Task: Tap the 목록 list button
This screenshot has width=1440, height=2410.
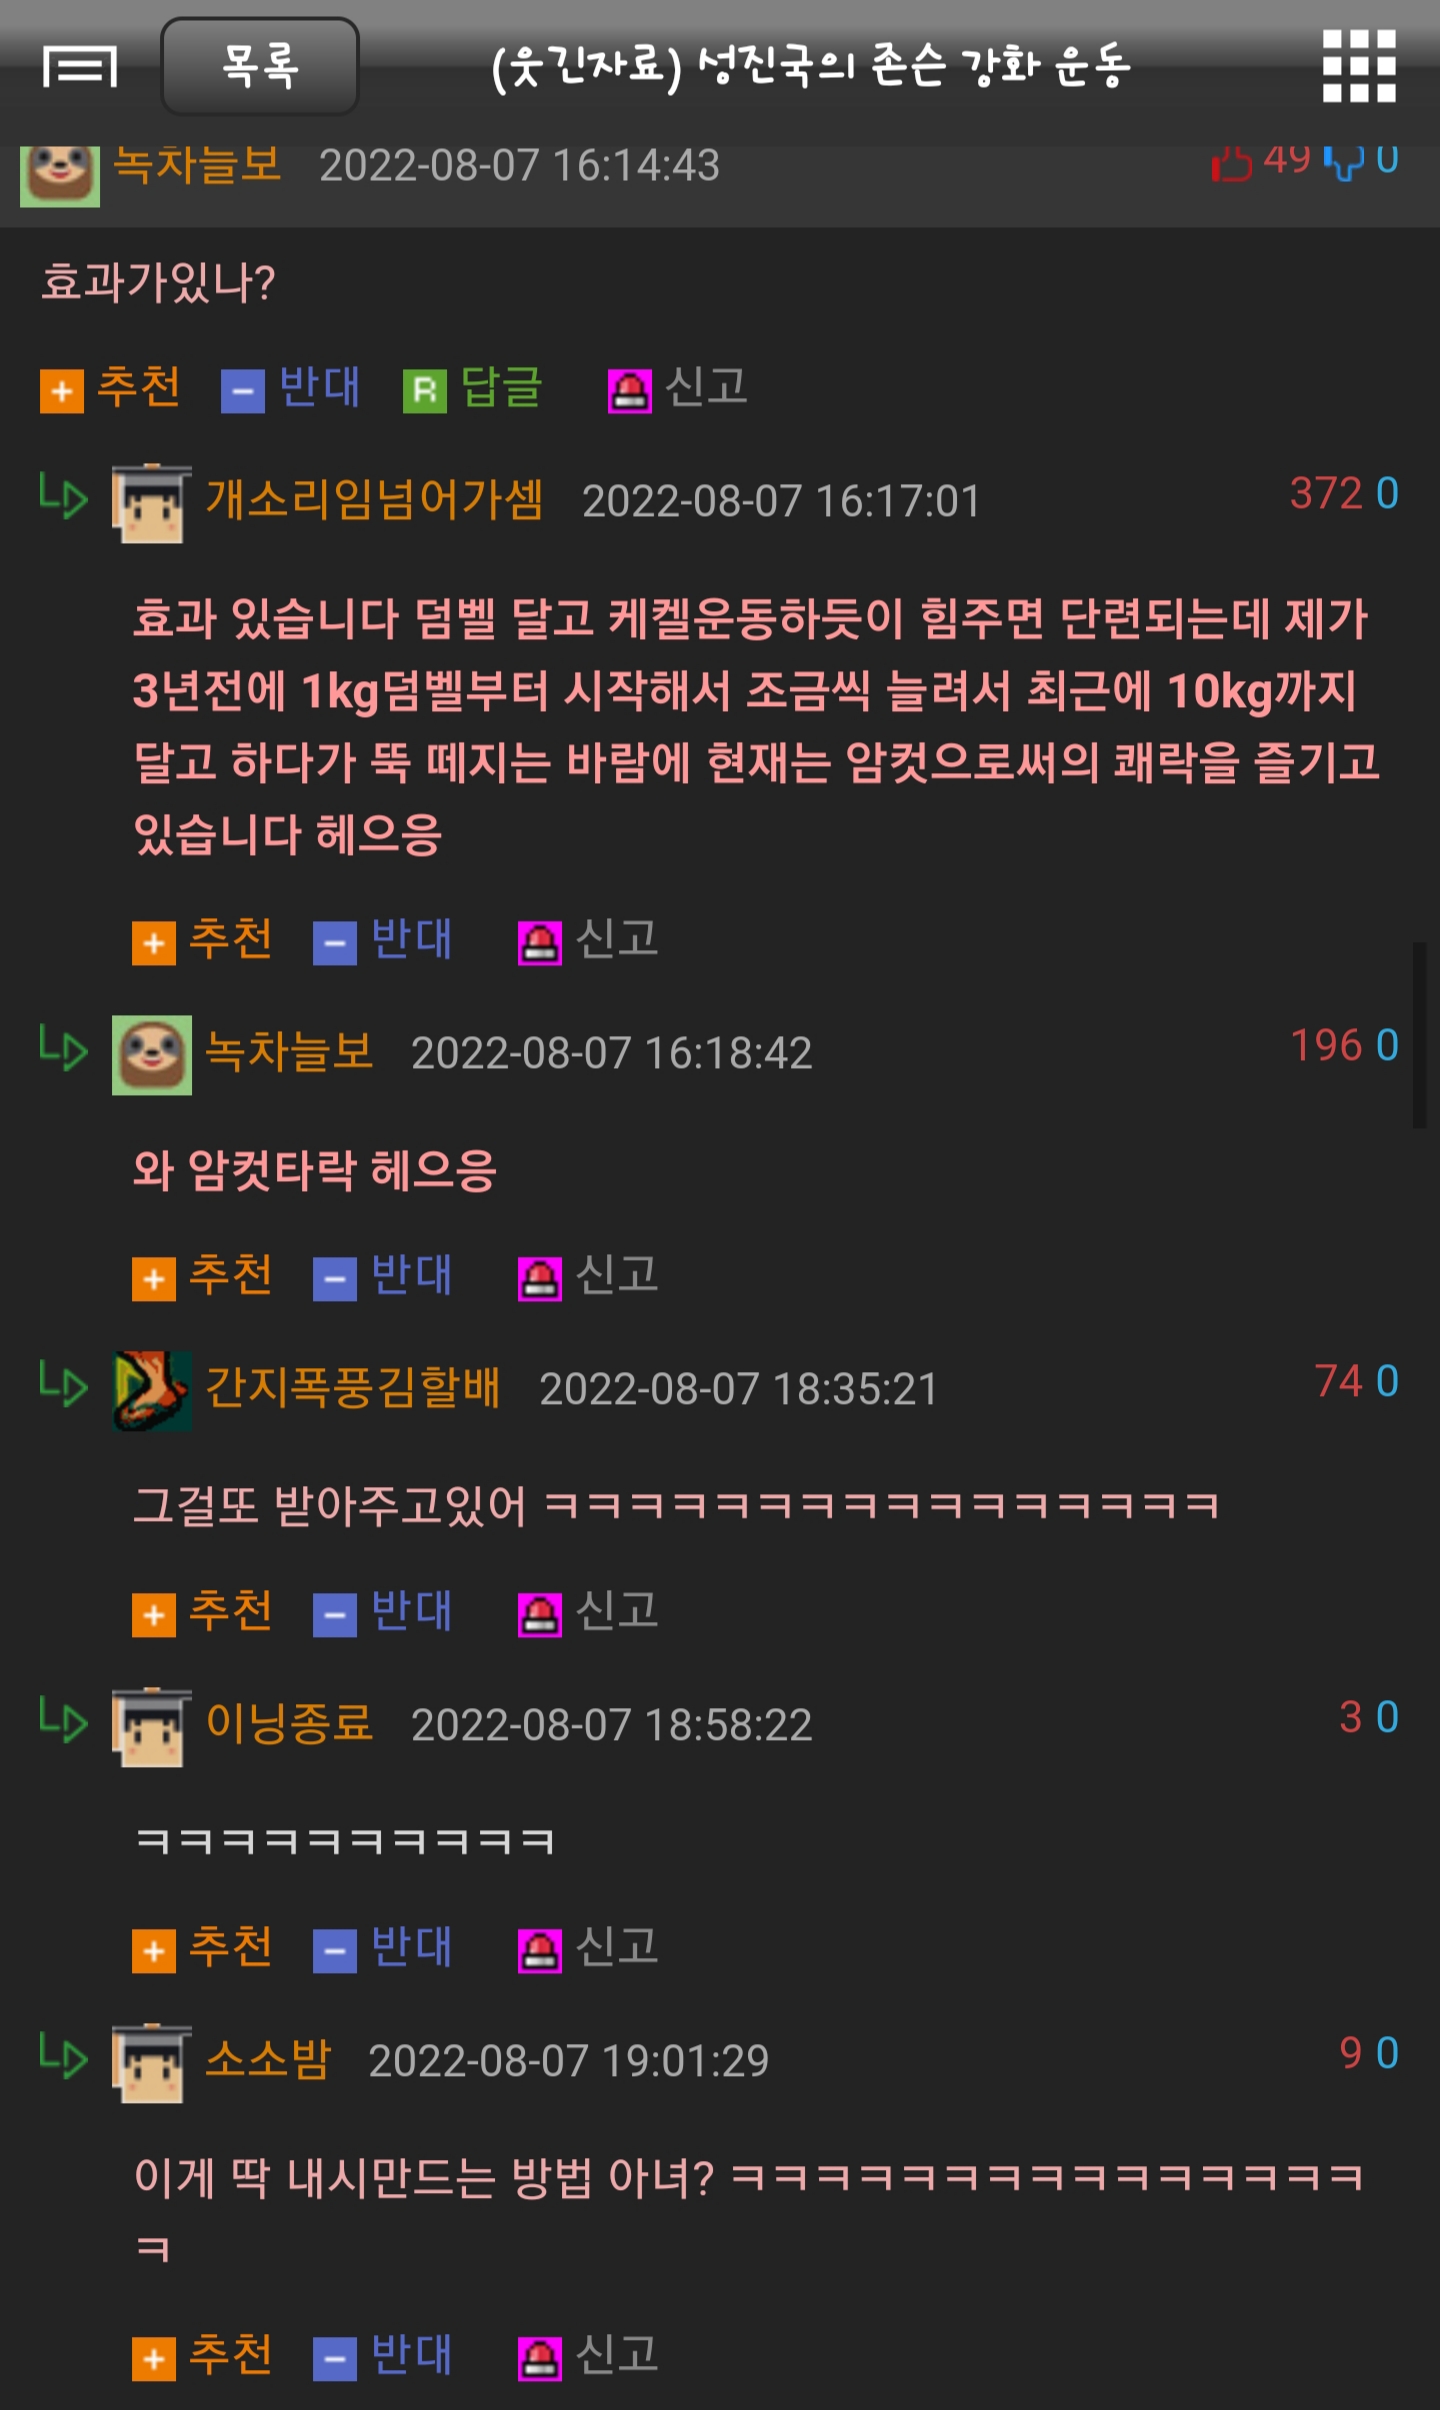Action: click(260, 66)
